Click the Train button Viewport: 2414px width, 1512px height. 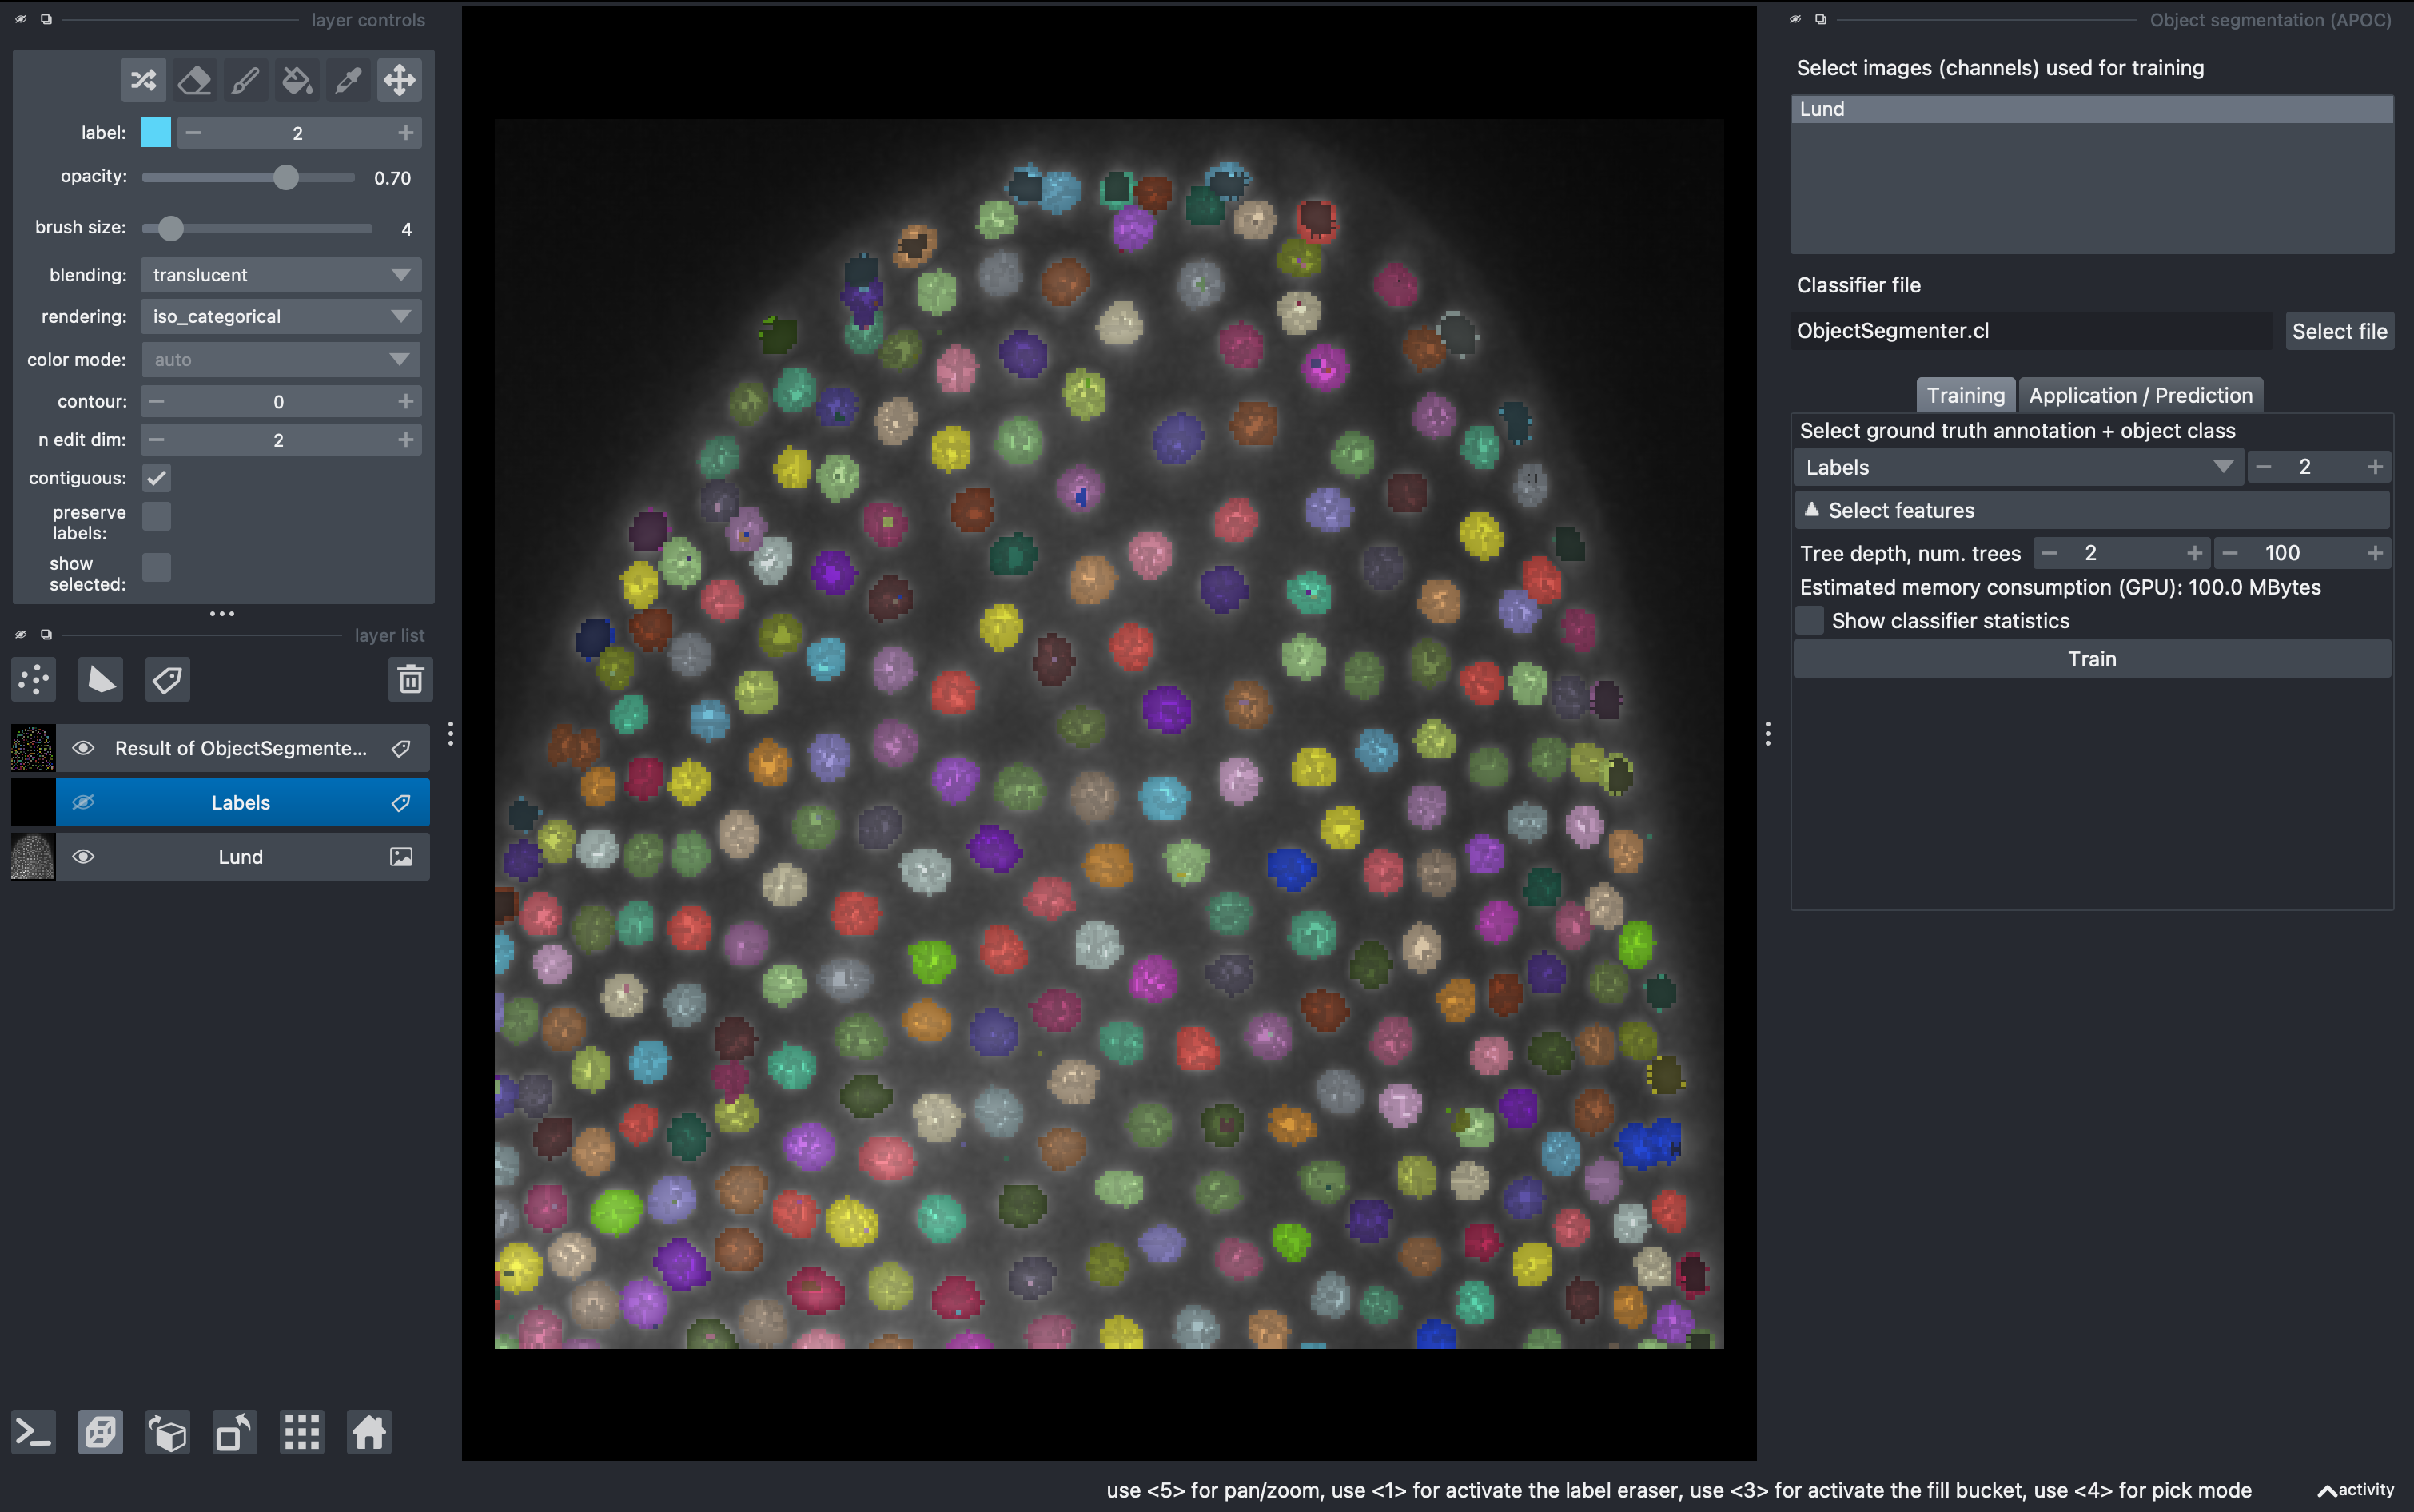pos(2091,659)
